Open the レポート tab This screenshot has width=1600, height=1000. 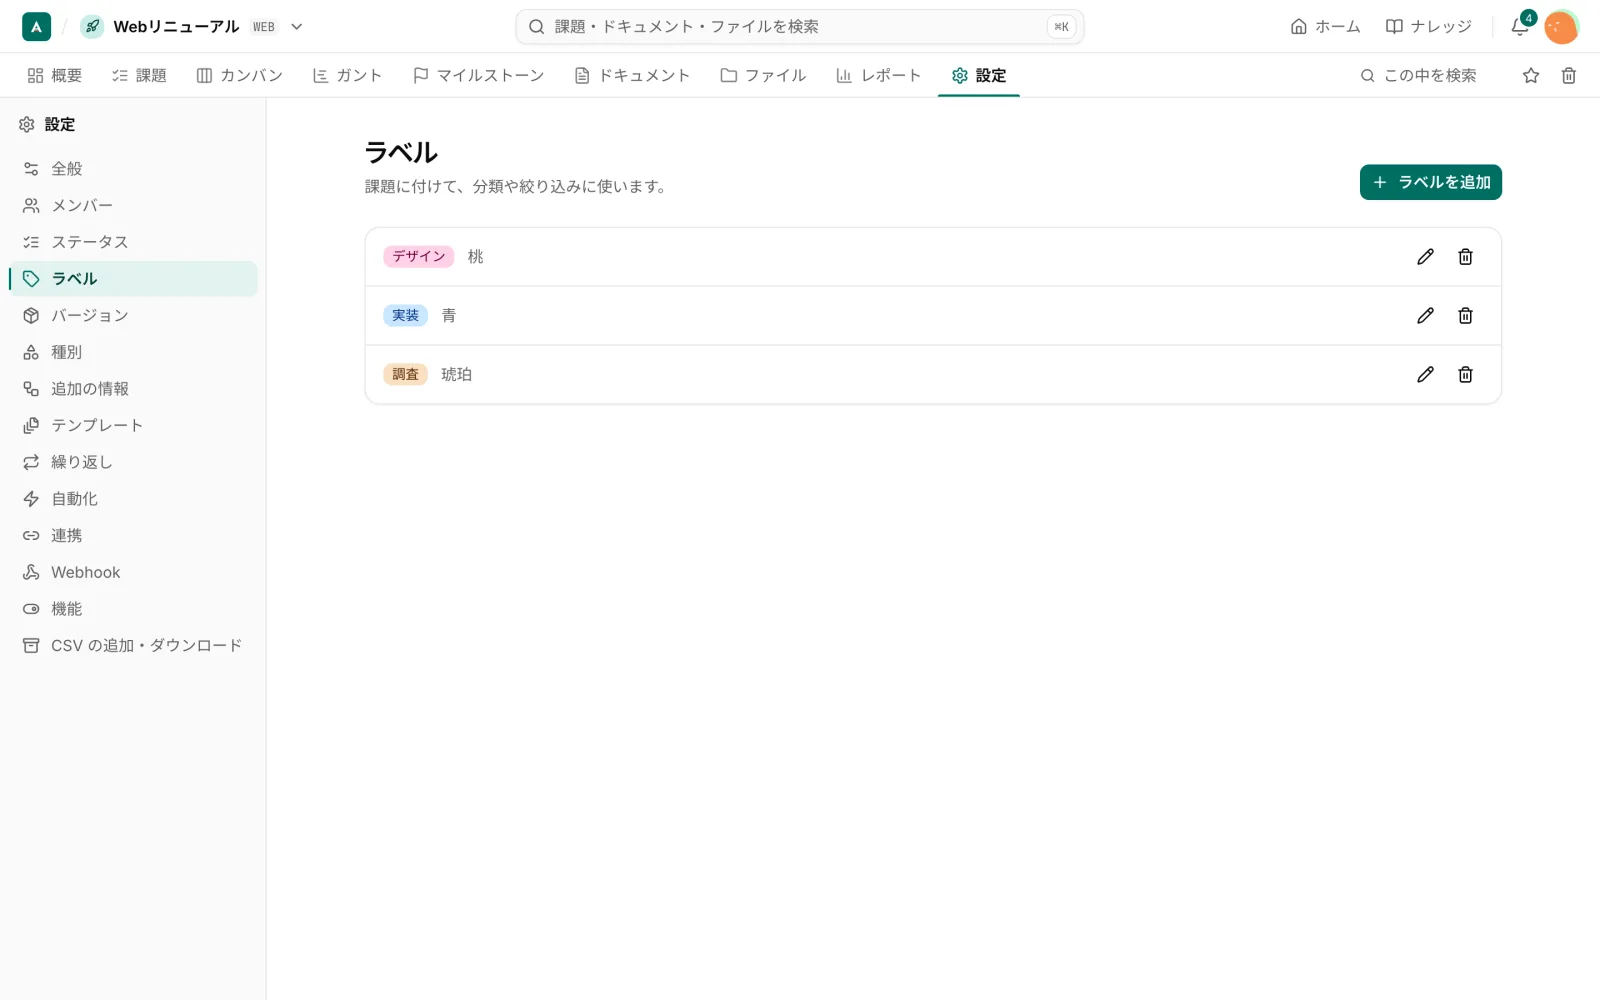(879, 75)
